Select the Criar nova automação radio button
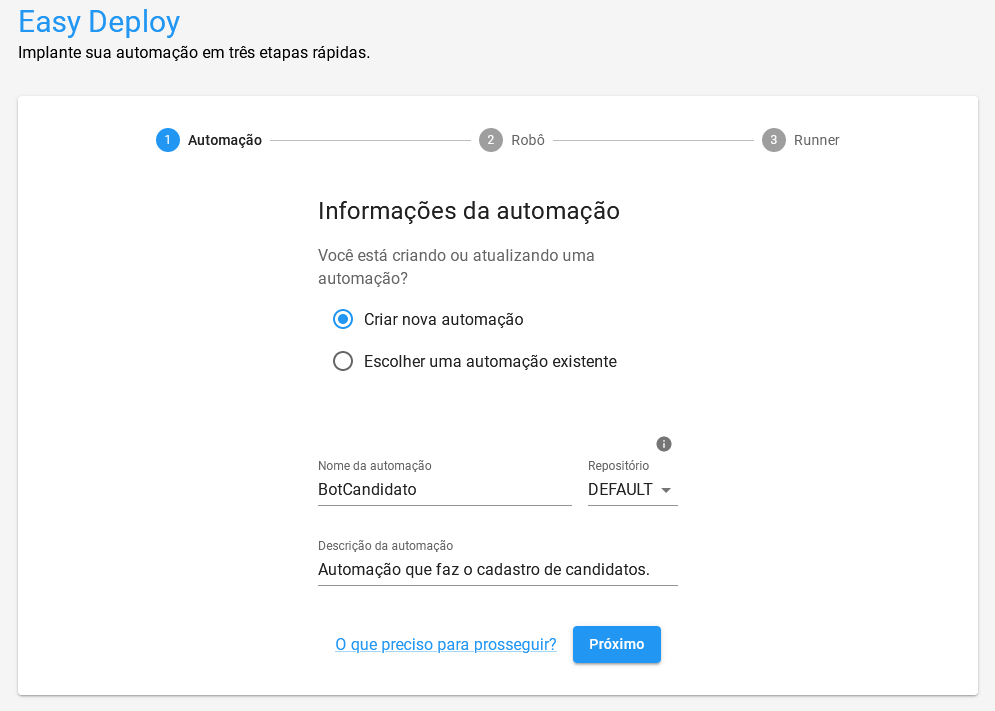 (x=343, y=320)
